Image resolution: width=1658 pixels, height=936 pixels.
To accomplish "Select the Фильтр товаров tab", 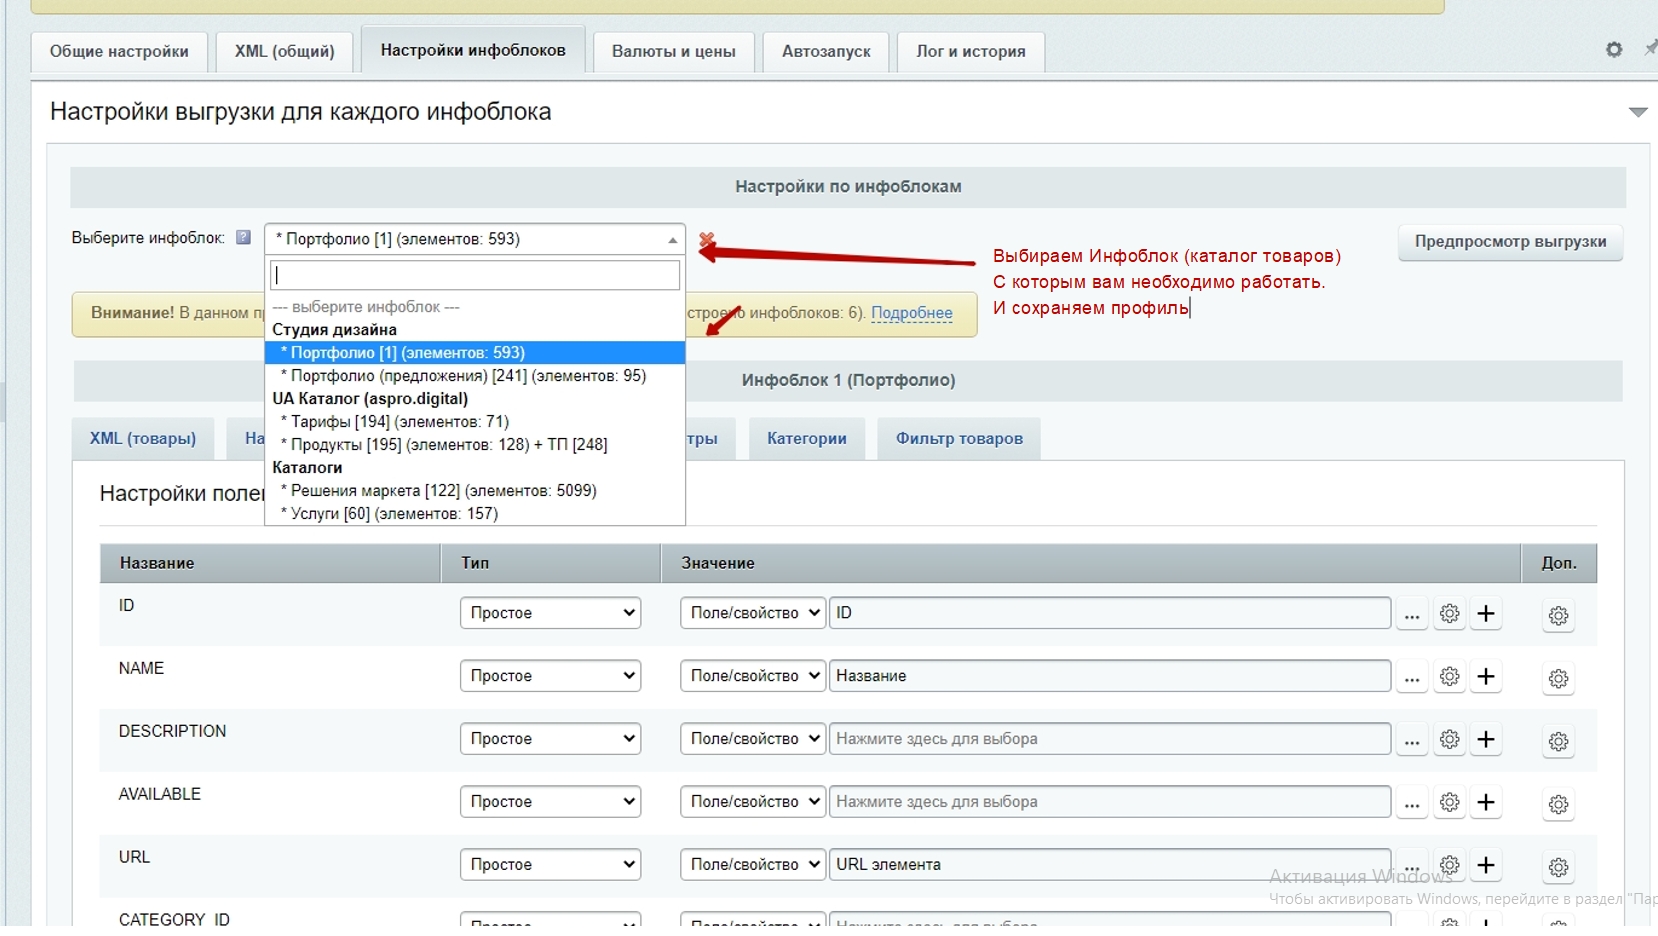I will (x=958, y=438).
